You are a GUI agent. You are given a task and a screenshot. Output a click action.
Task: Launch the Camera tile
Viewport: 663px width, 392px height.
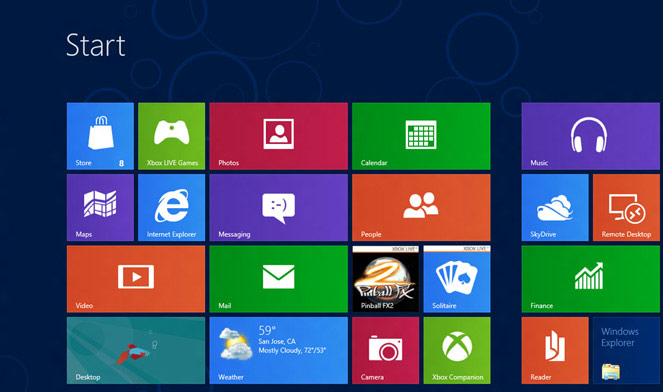click(386, 351)
